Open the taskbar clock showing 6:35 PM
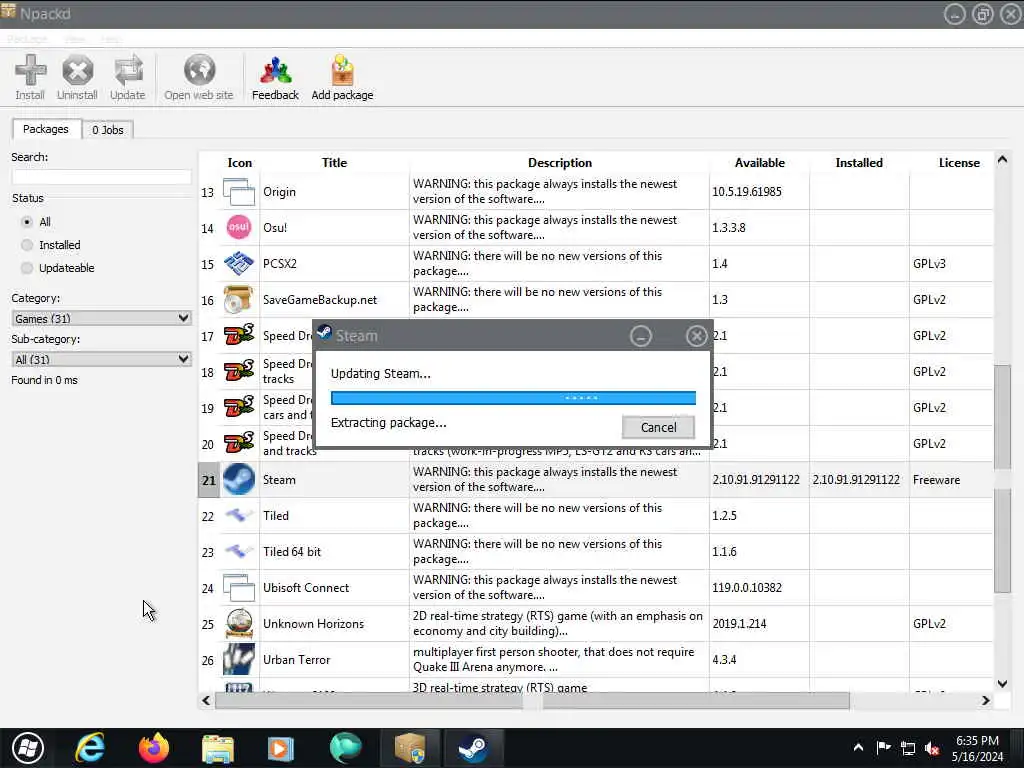The width and height of the screenshot is (1024, 768). tap(977, 748)
